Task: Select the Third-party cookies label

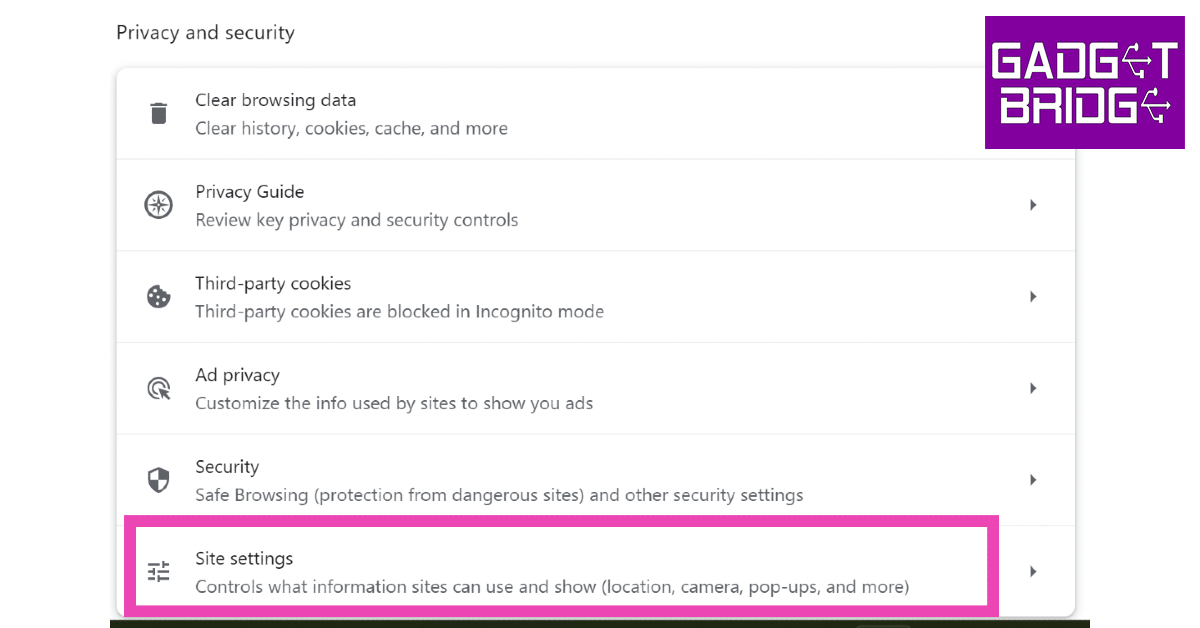Action: click(x=273, y=284)
